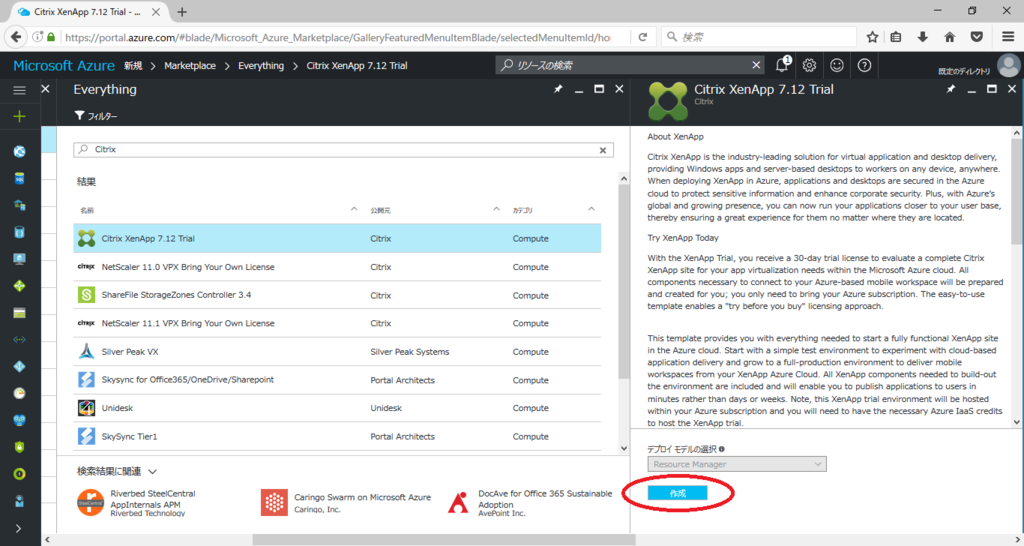This screenshot has width=1024, height=546.
Task: Bookmark this page with the star
Action: point(872,37)
